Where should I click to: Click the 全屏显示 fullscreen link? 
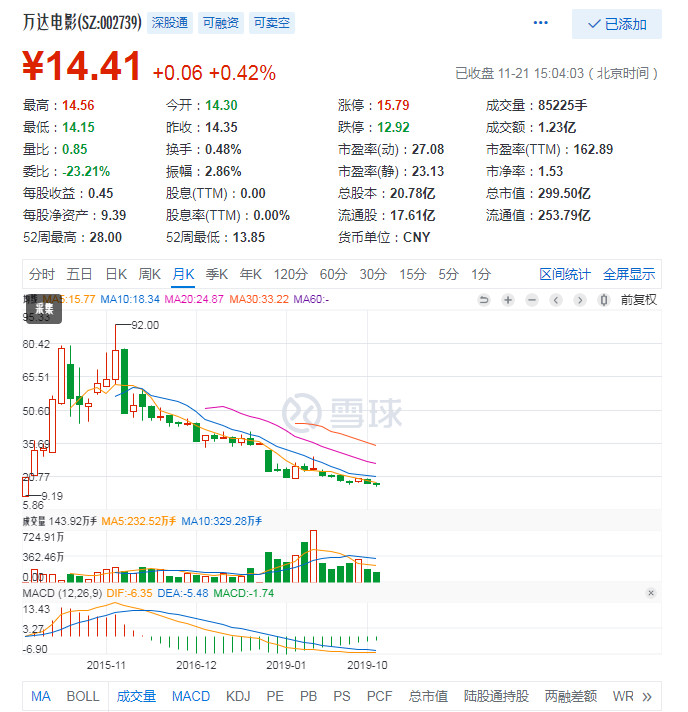pyautogui.click(x=629, y=274)
